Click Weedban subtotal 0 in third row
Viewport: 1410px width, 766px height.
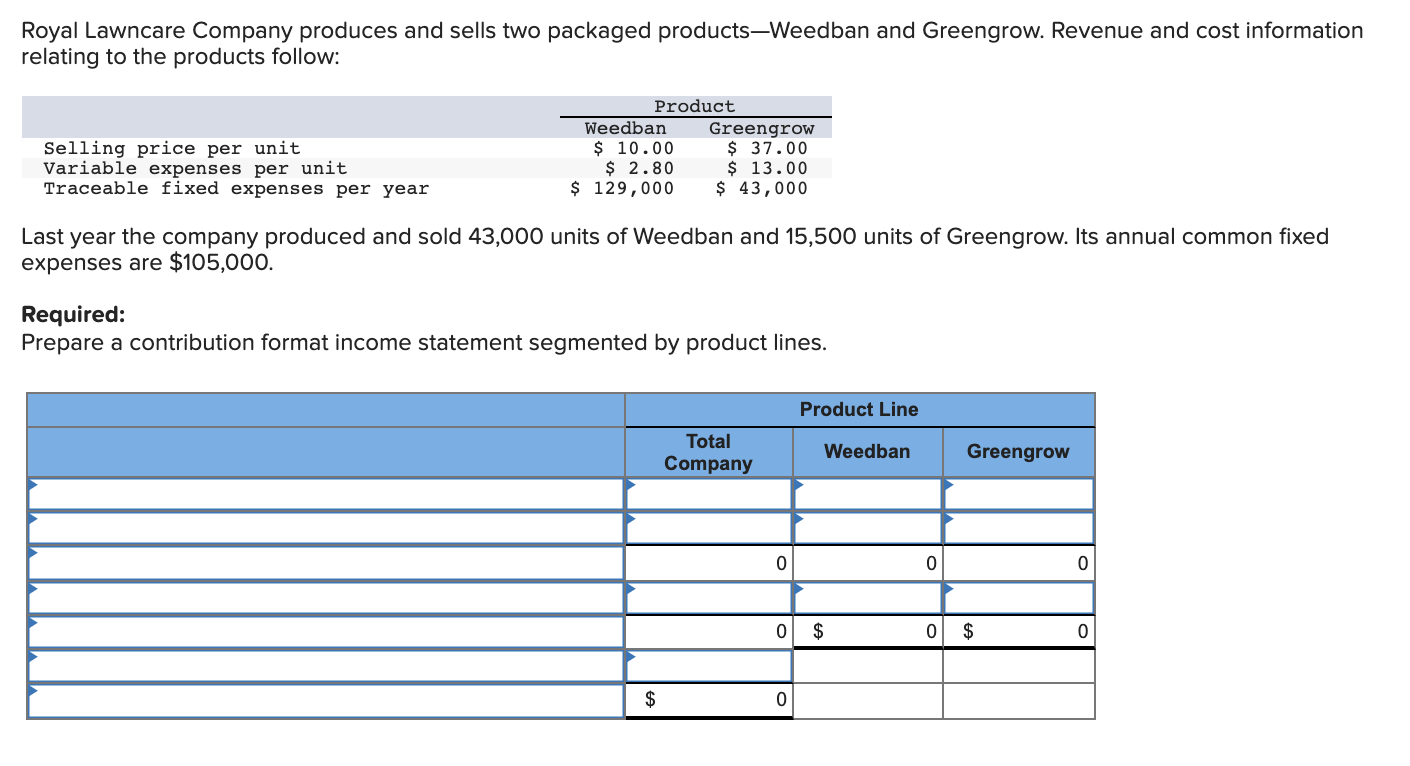[x=868, y=563]
